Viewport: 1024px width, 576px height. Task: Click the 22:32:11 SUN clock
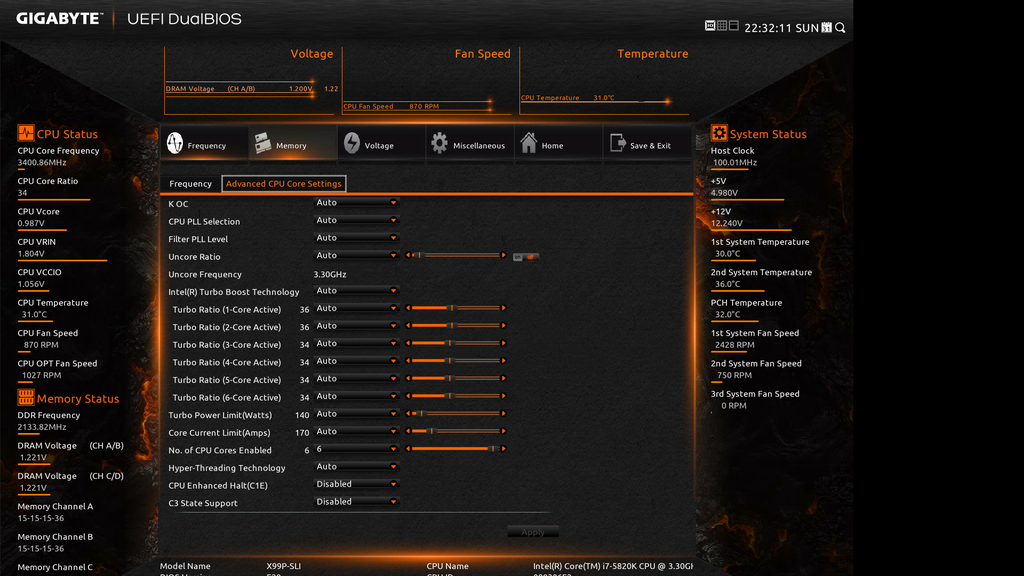point(781,27)
